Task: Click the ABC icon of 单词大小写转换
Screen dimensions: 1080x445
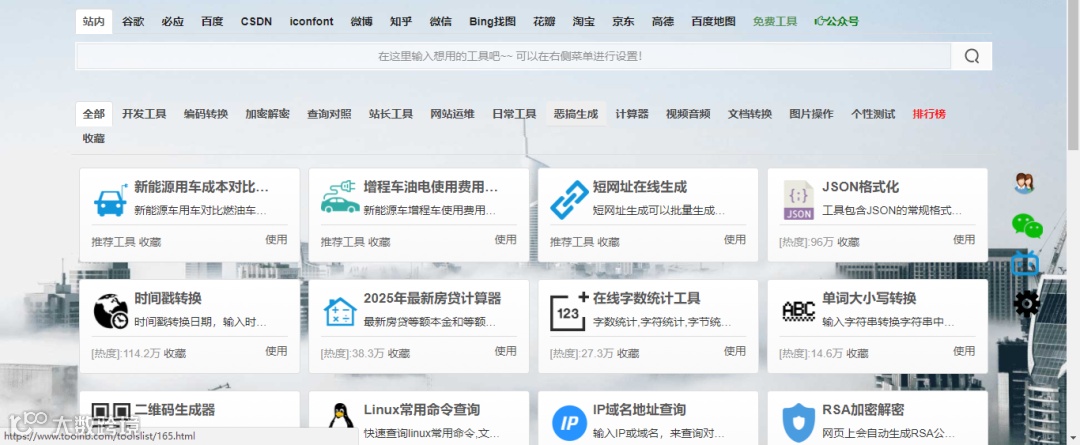Action: (x=798, y=311)
